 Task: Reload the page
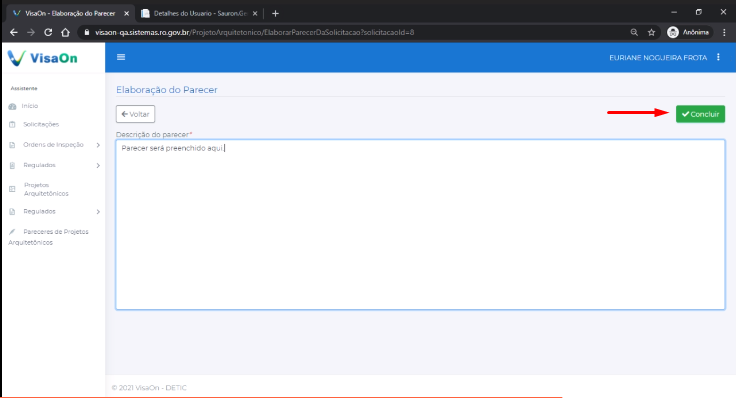click(x=48, y=32)
